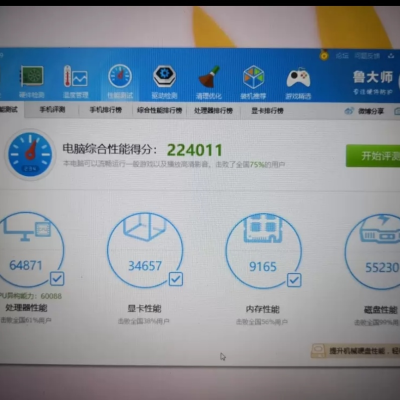Image resolution: width=400 pixels, height=400 pixels.
Task: Open 装机推荐 cube icon
Action: pos(253,82)
